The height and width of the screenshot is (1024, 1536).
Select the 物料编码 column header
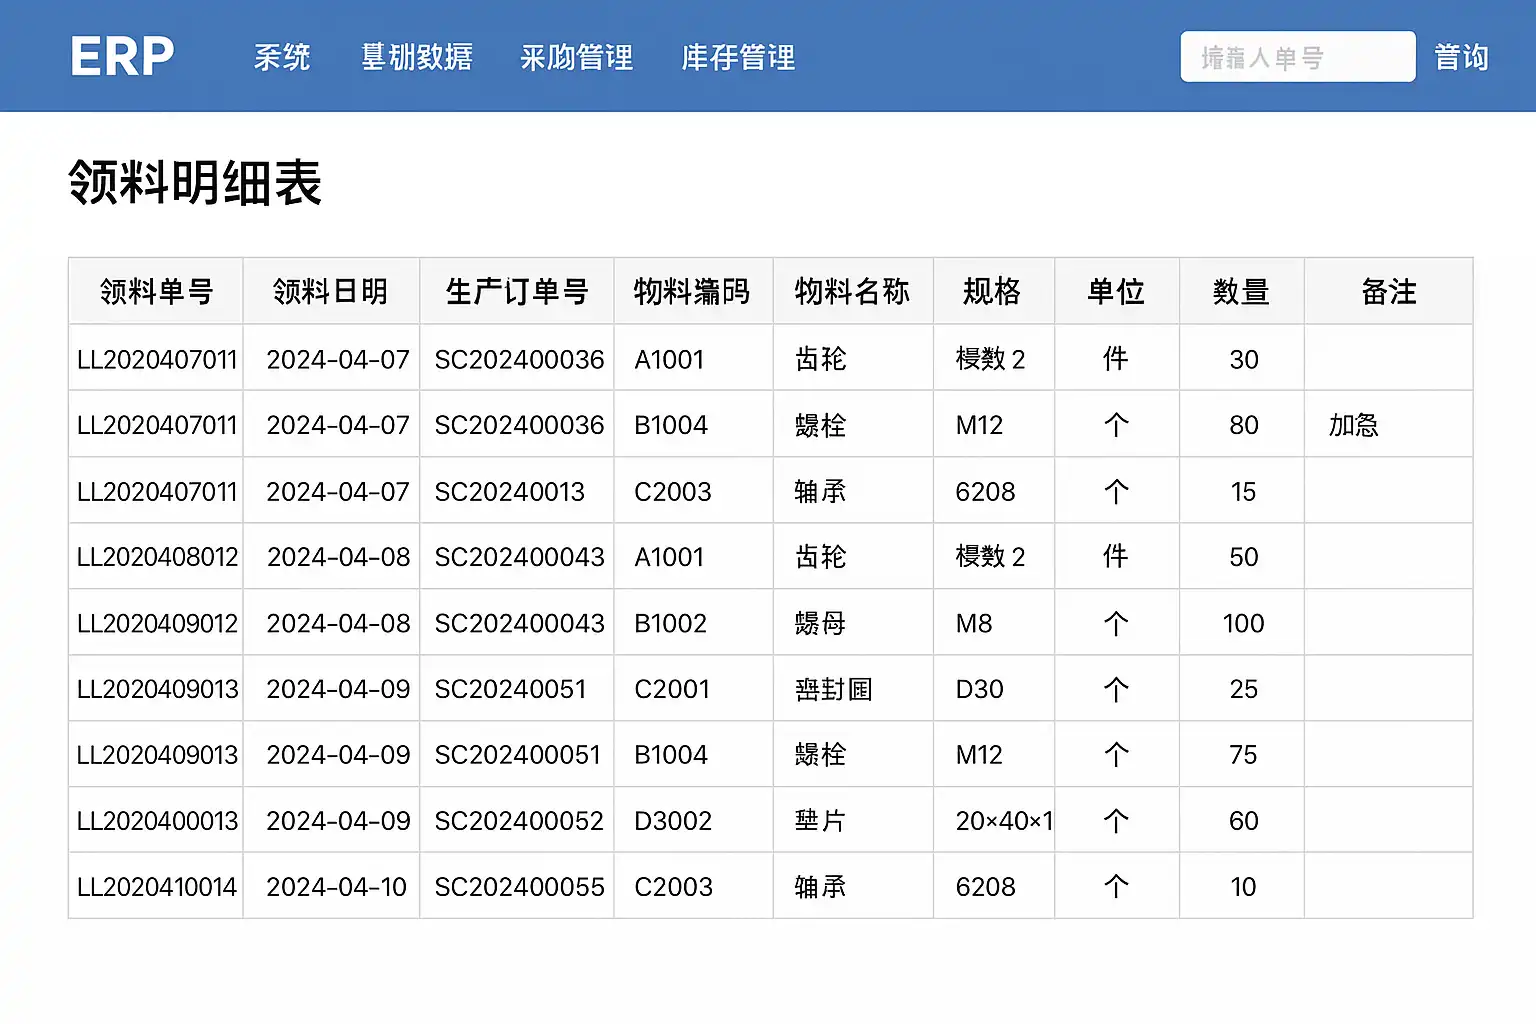[x=692, y=291]
